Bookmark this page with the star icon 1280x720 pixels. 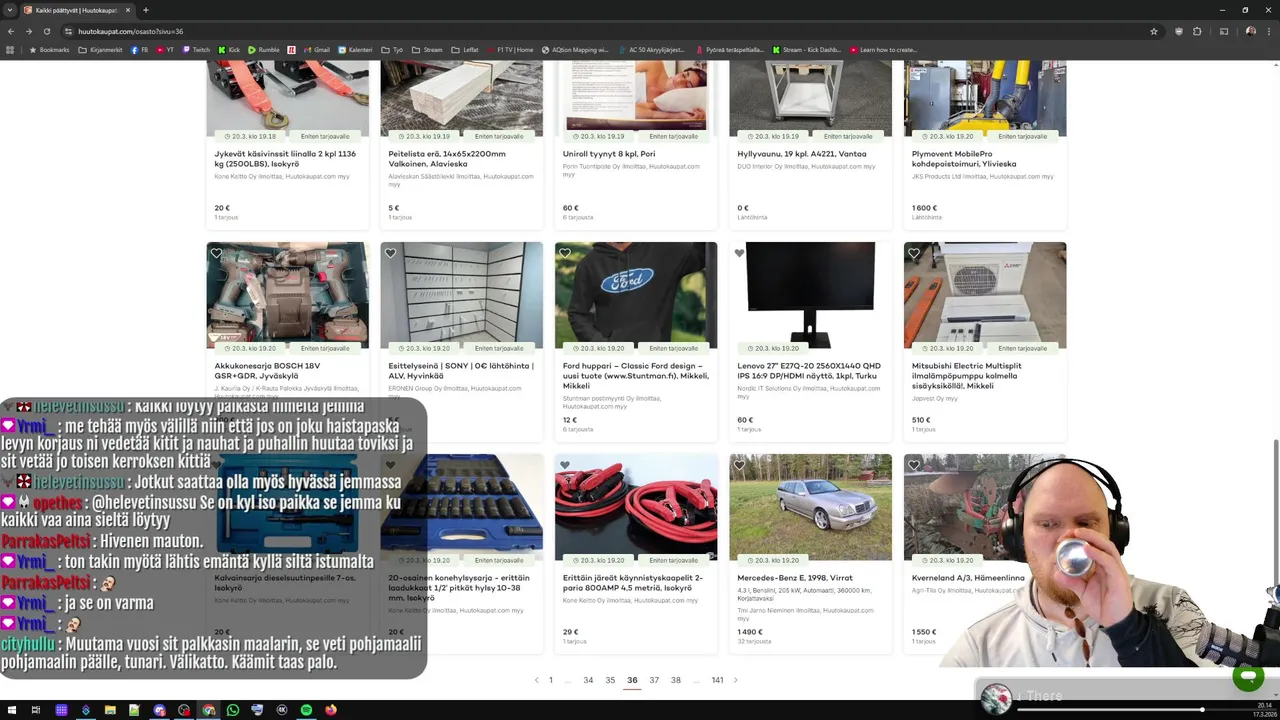[x=1154, y=31]
